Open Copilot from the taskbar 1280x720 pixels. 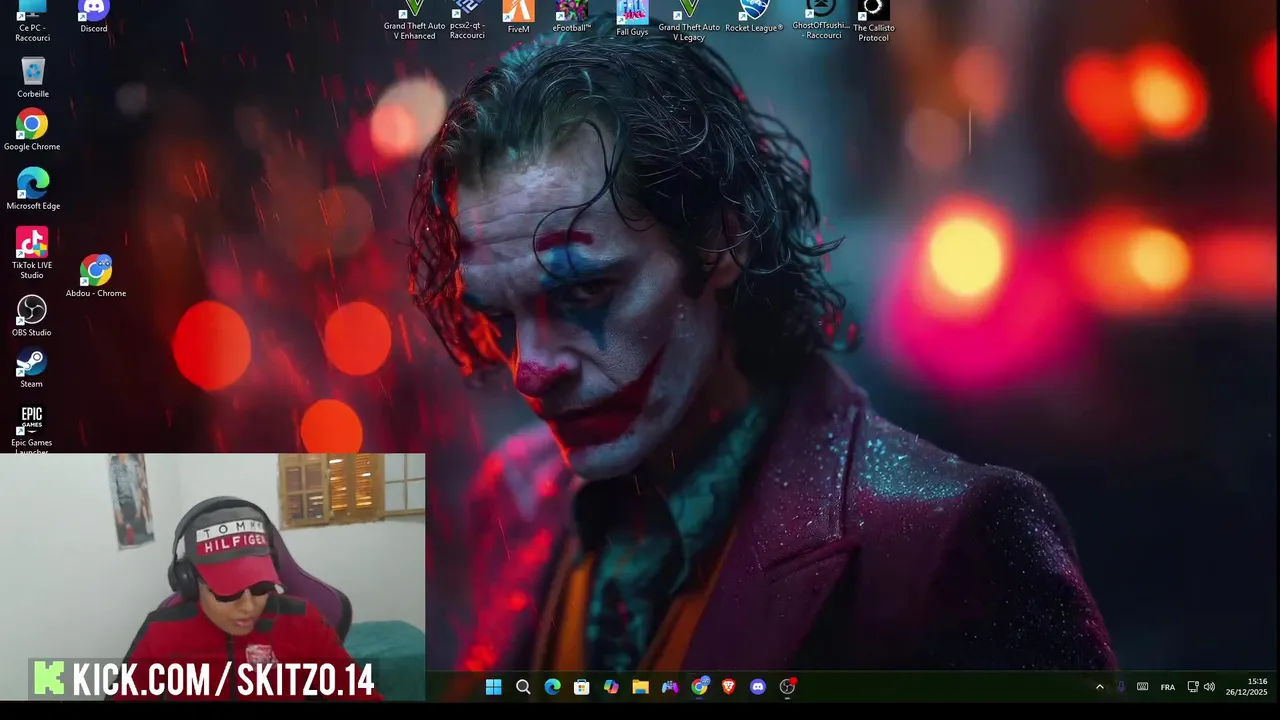(x=611, y=686)
